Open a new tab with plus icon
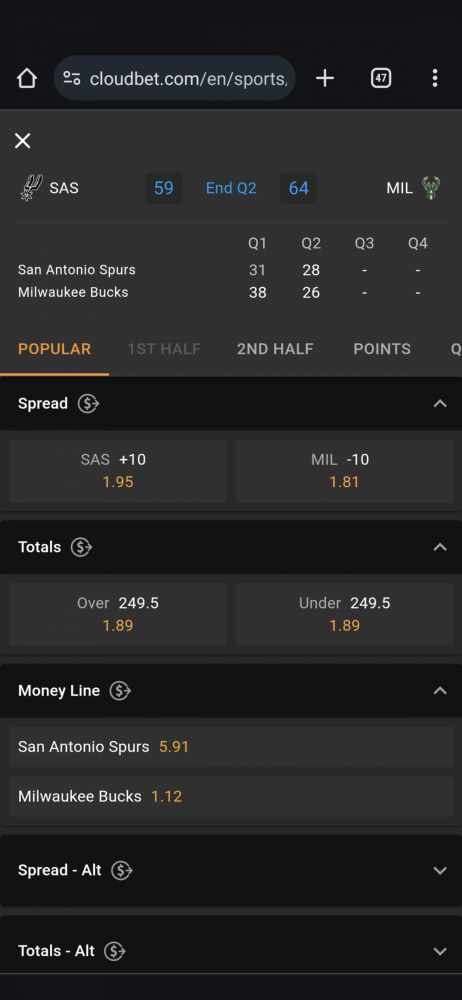This screenshot has height=1000, width=462. (325, 78)
